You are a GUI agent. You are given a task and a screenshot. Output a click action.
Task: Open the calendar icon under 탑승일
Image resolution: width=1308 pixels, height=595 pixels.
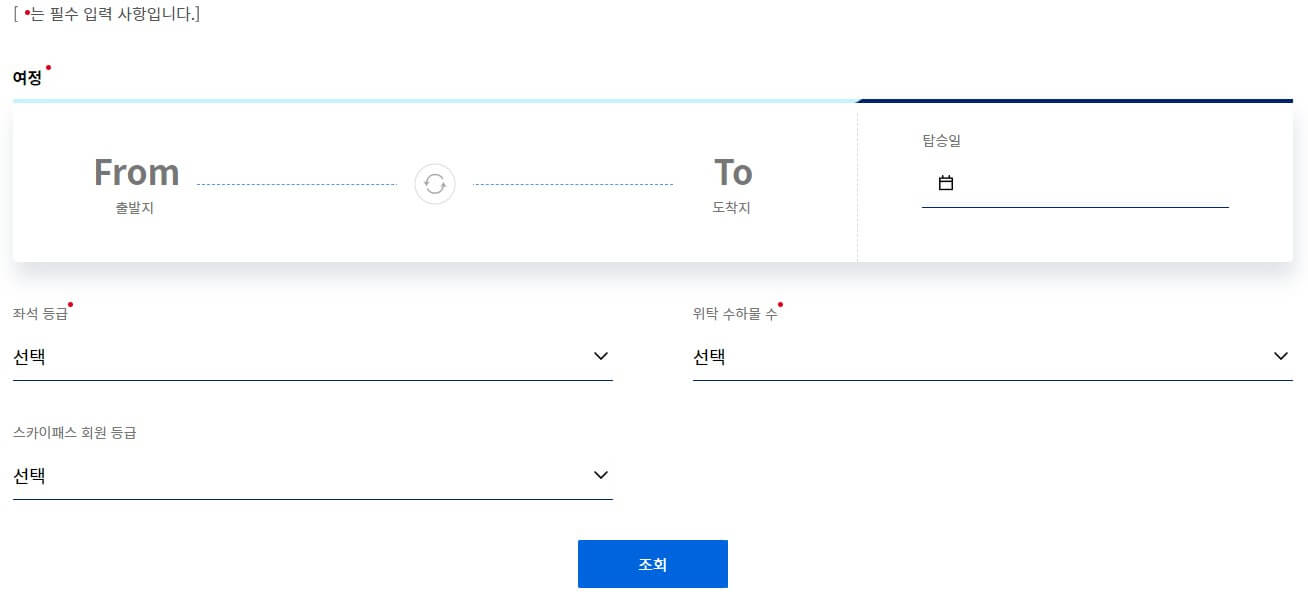[944, 182]
